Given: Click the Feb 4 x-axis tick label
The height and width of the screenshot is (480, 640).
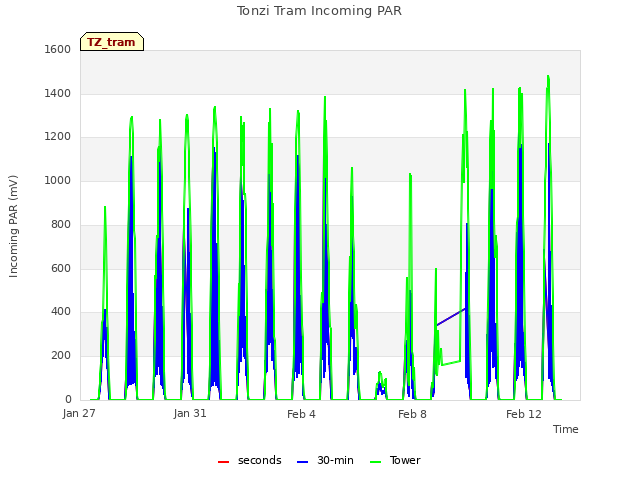Looking at the screenshot, I should pos(301,414).
